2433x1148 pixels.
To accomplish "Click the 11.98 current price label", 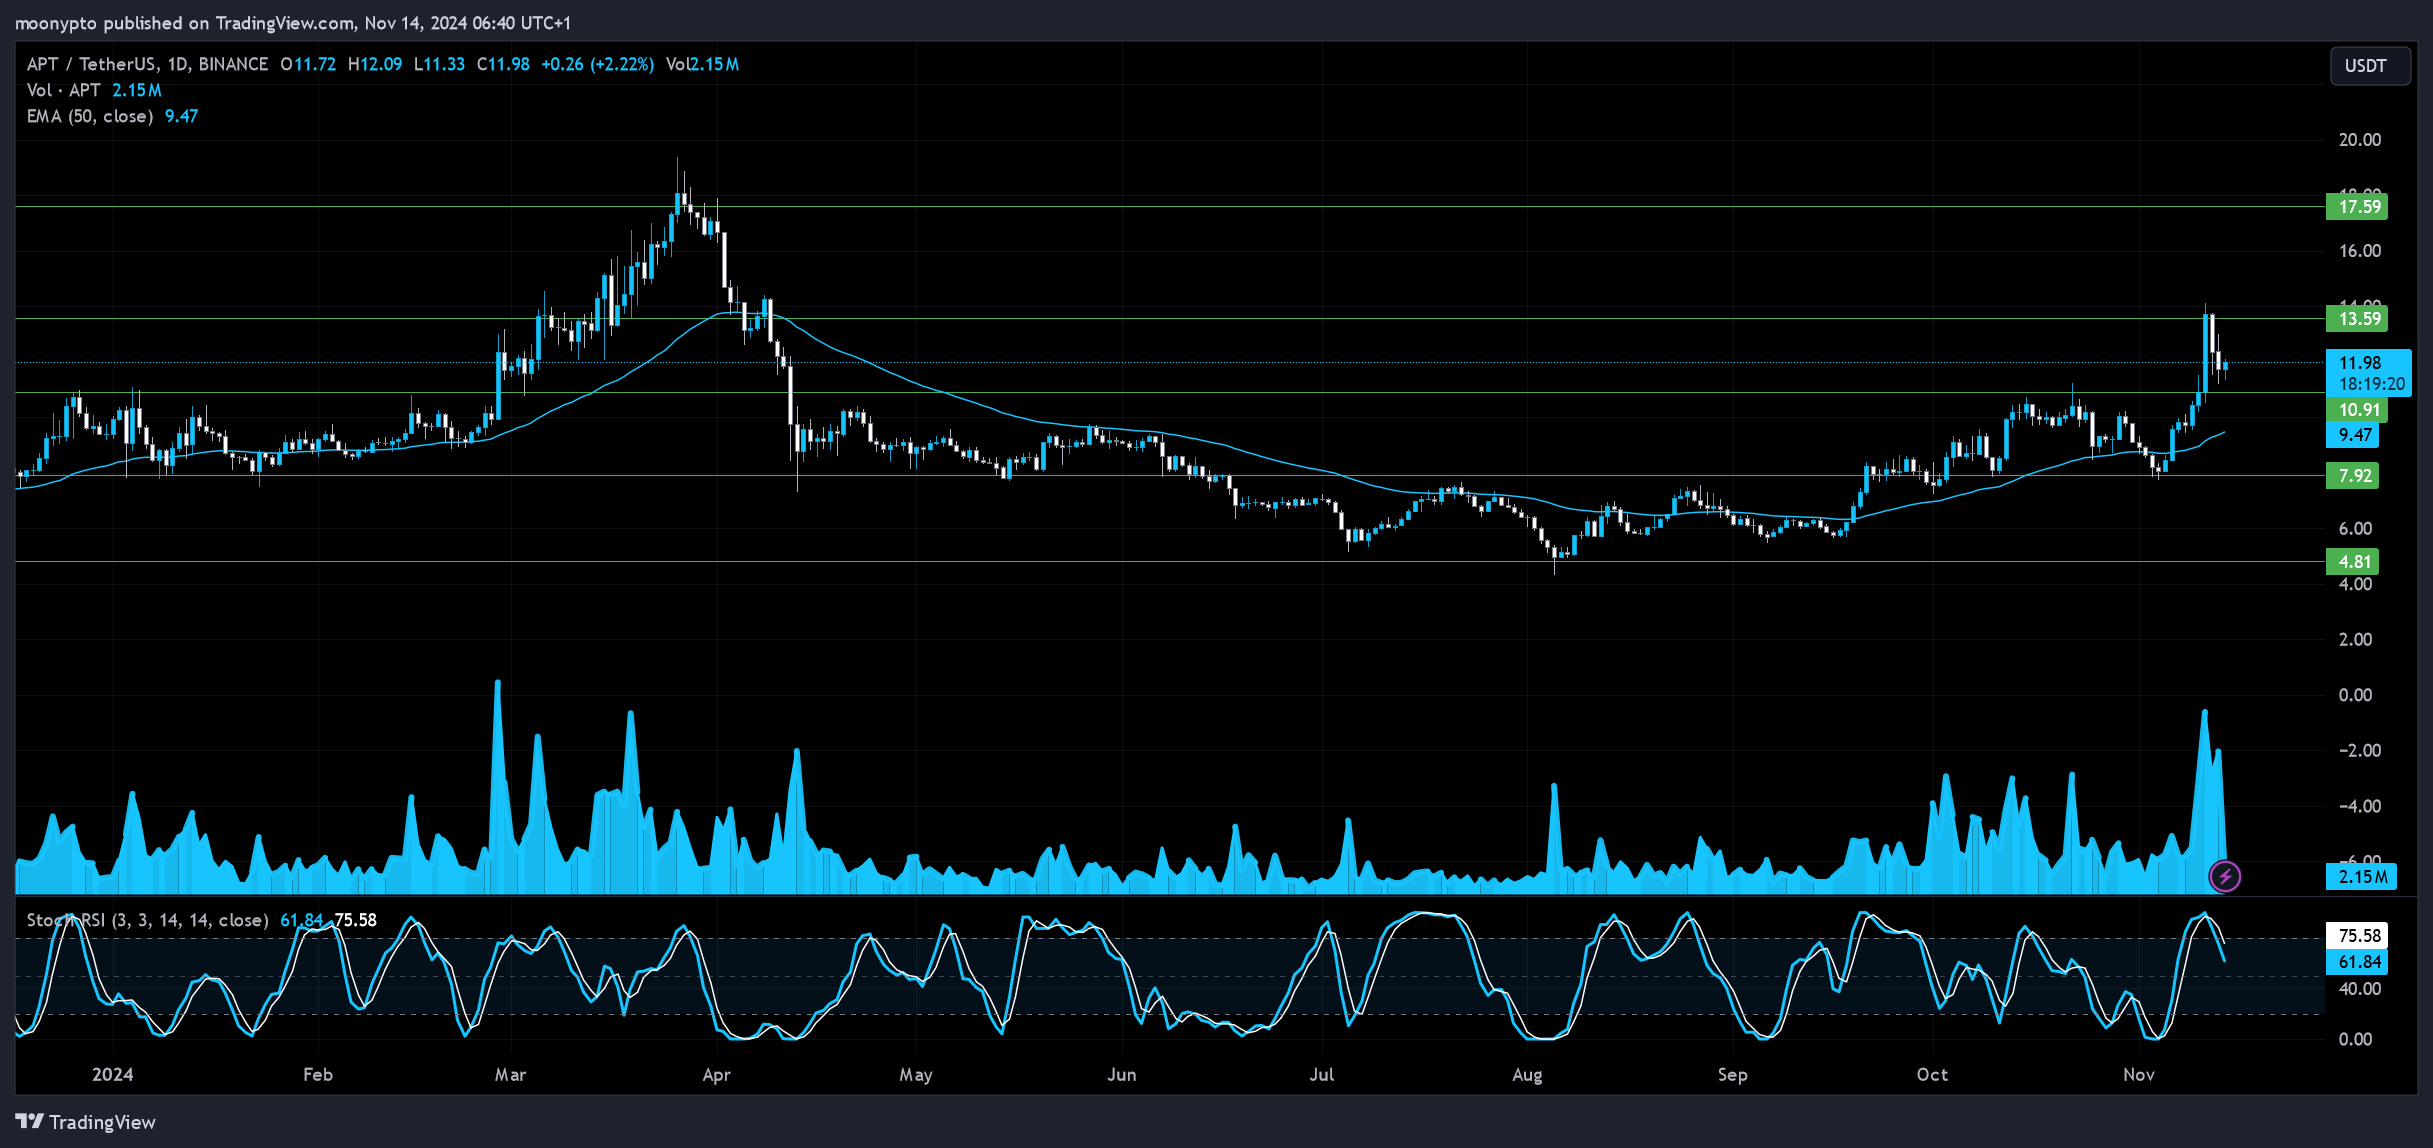I will pyautogui.click(x=2368, y=373).
